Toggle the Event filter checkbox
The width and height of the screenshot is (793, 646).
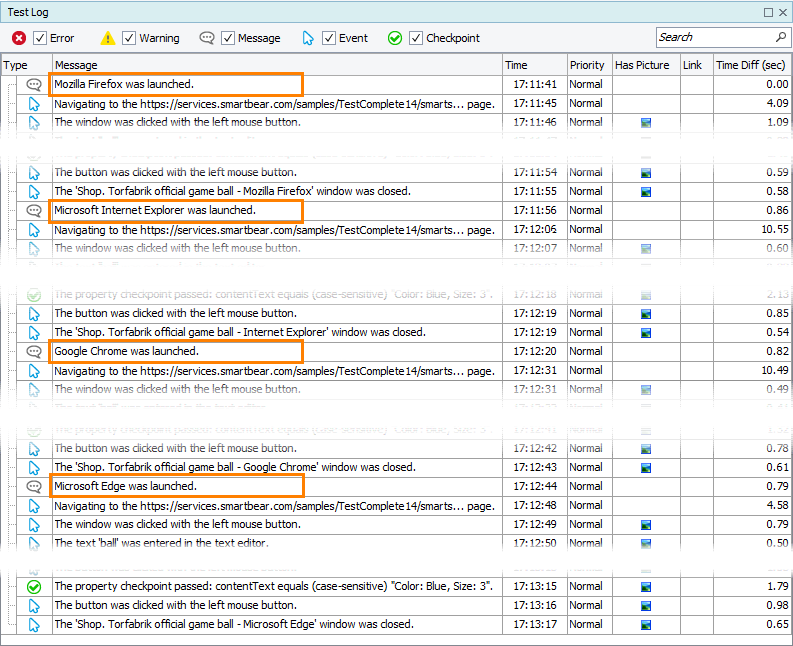pos(329,38)
